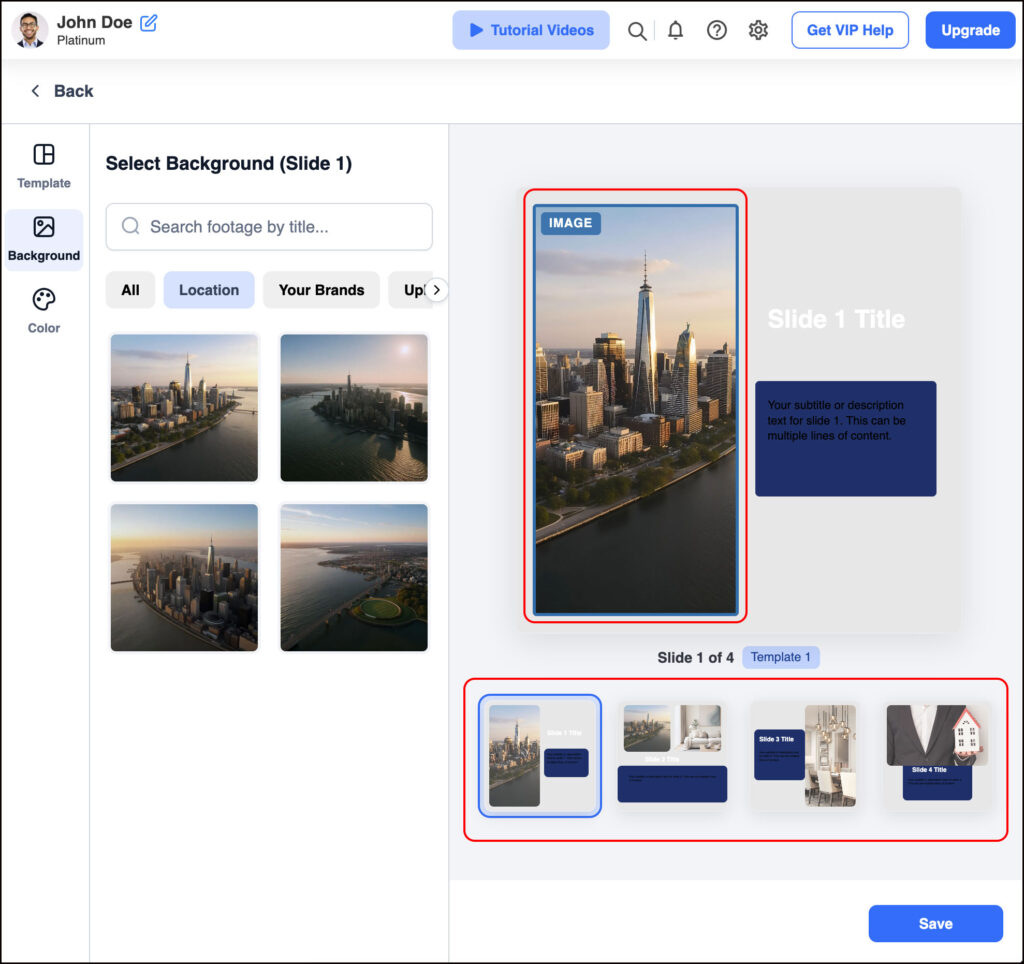Choose the sunset river skyline background thumbnail

(354, 407)
